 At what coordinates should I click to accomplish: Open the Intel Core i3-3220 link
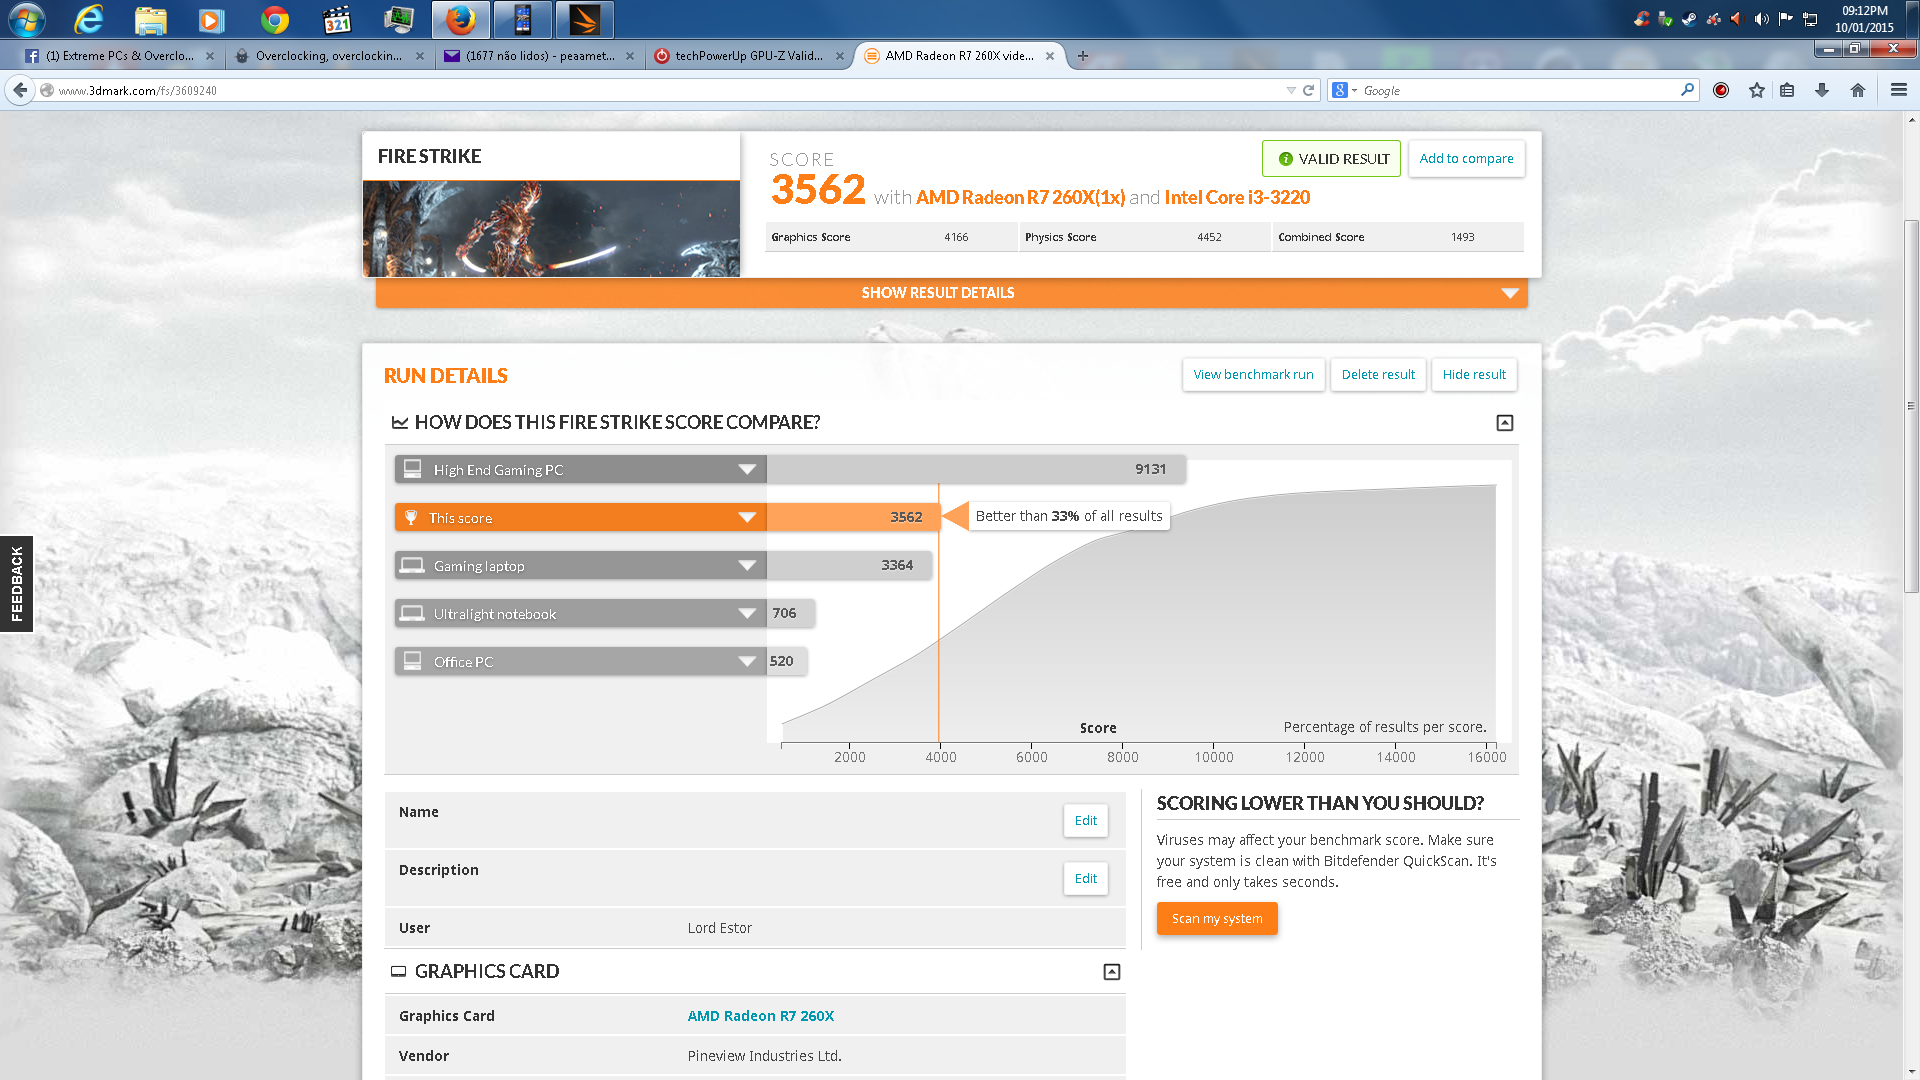1237,198
